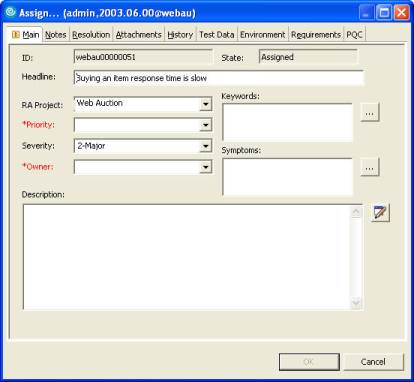Viewport: 414px width, 382px height.
Task: Expand the Priority dropdown arrow
Action: [206, 125]
